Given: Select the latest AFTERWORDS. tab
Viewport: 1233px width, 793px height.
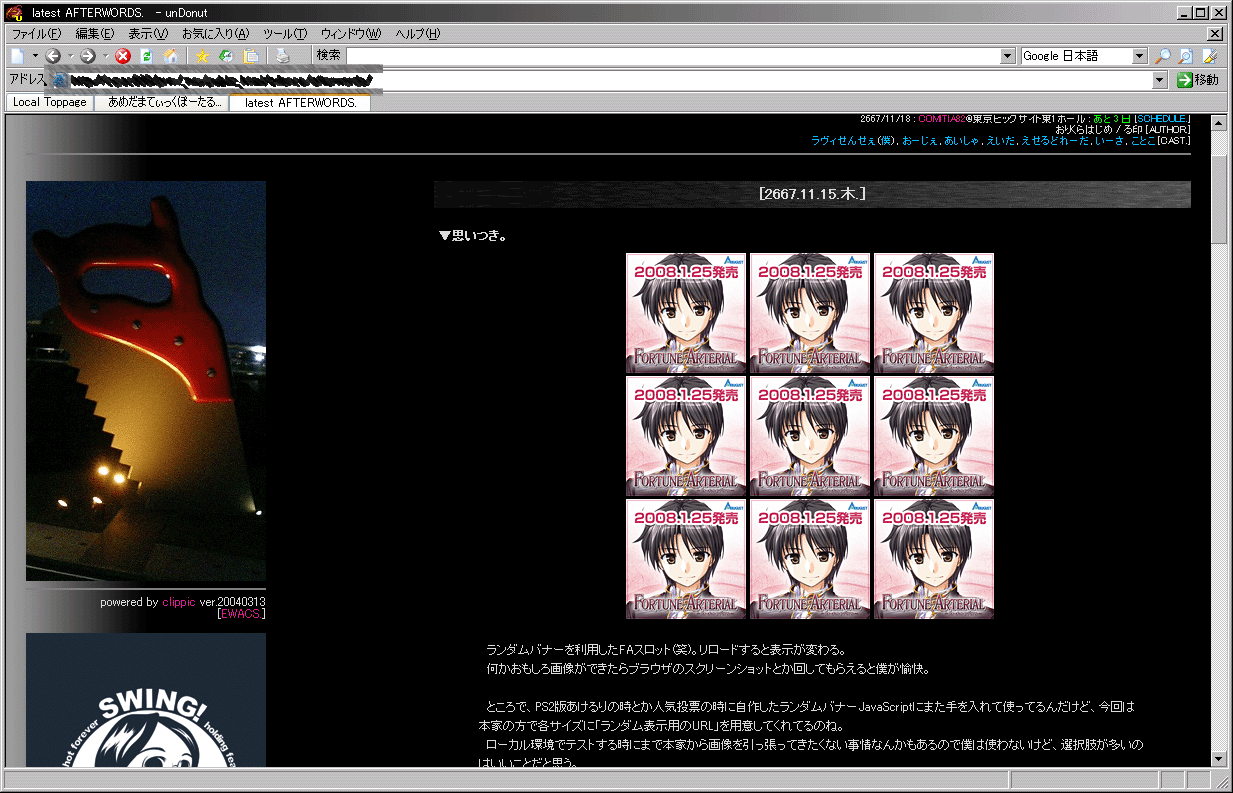Looking at the screenshot, I should coord(300,102).
